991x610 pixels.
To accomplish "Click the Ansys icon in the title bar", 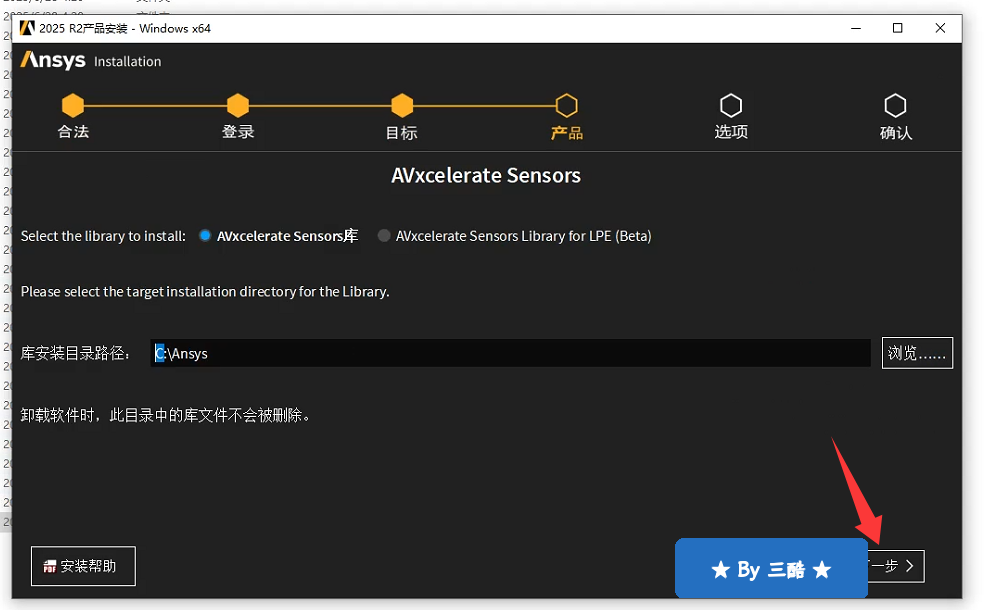I will click(27, 28).
